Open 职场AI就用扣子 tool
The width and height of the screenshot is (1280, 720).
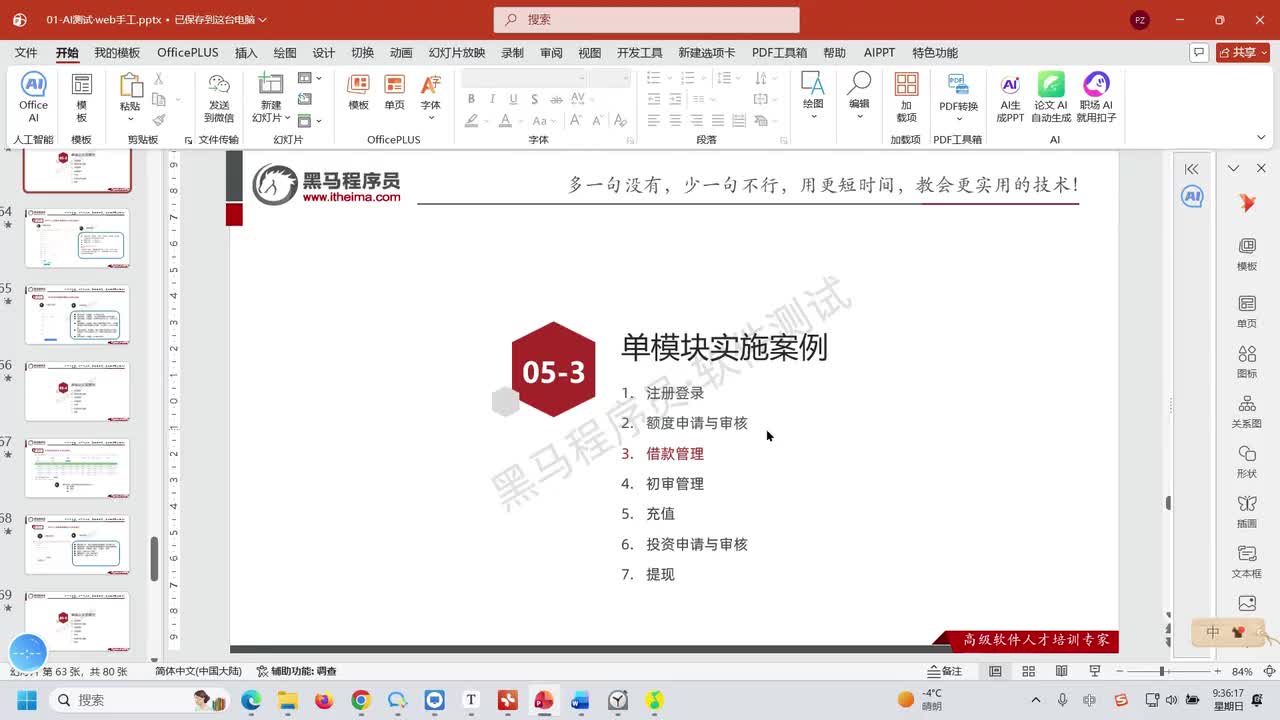point(1096,97)
